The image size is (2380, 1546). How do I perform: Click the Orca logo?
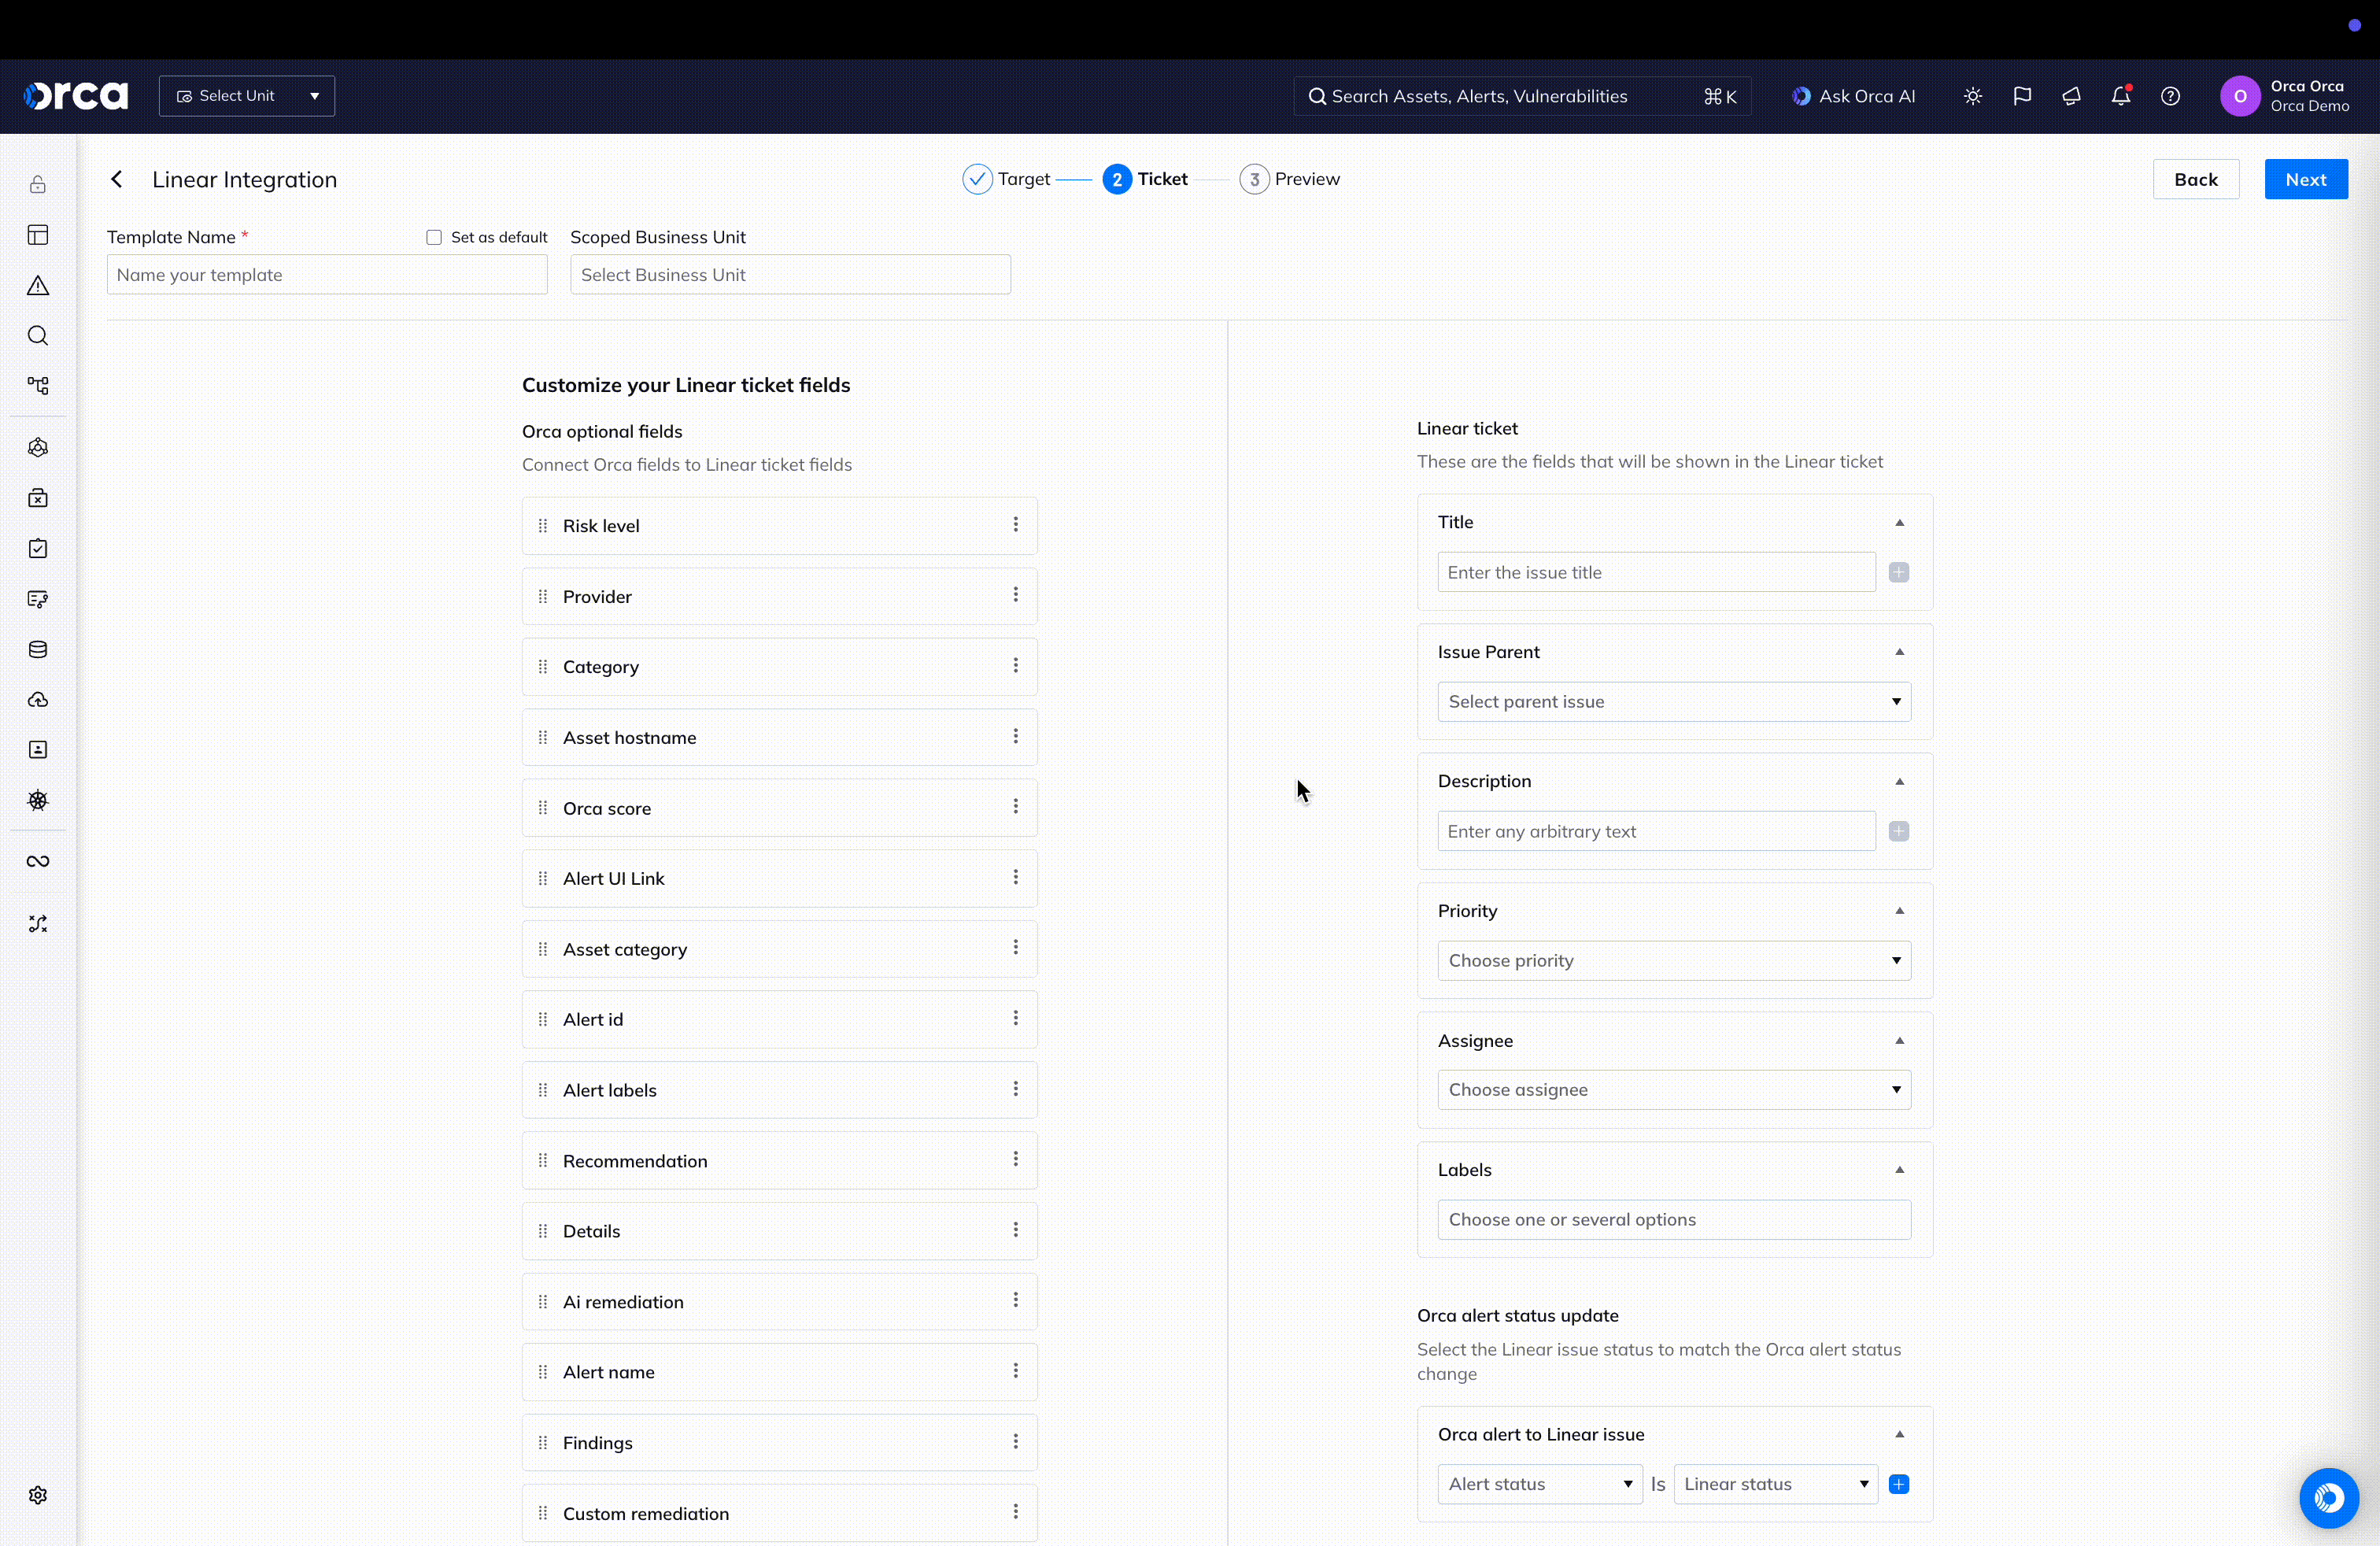click(76, 96)
